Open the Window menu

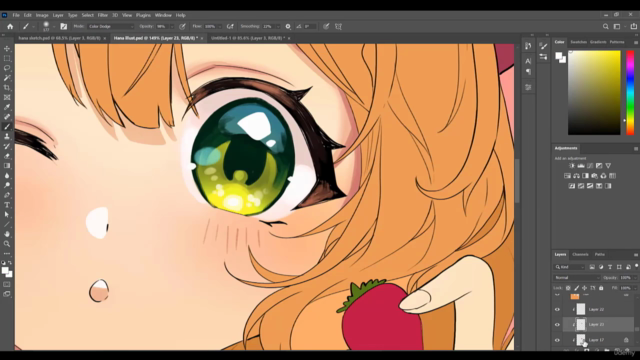click(163, 15)
